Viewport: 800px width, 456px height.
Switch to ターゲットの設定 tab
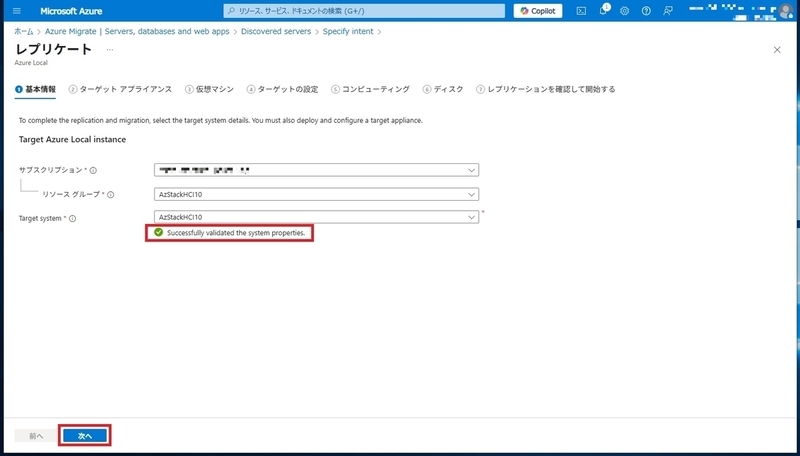click(x=282, y=89)
